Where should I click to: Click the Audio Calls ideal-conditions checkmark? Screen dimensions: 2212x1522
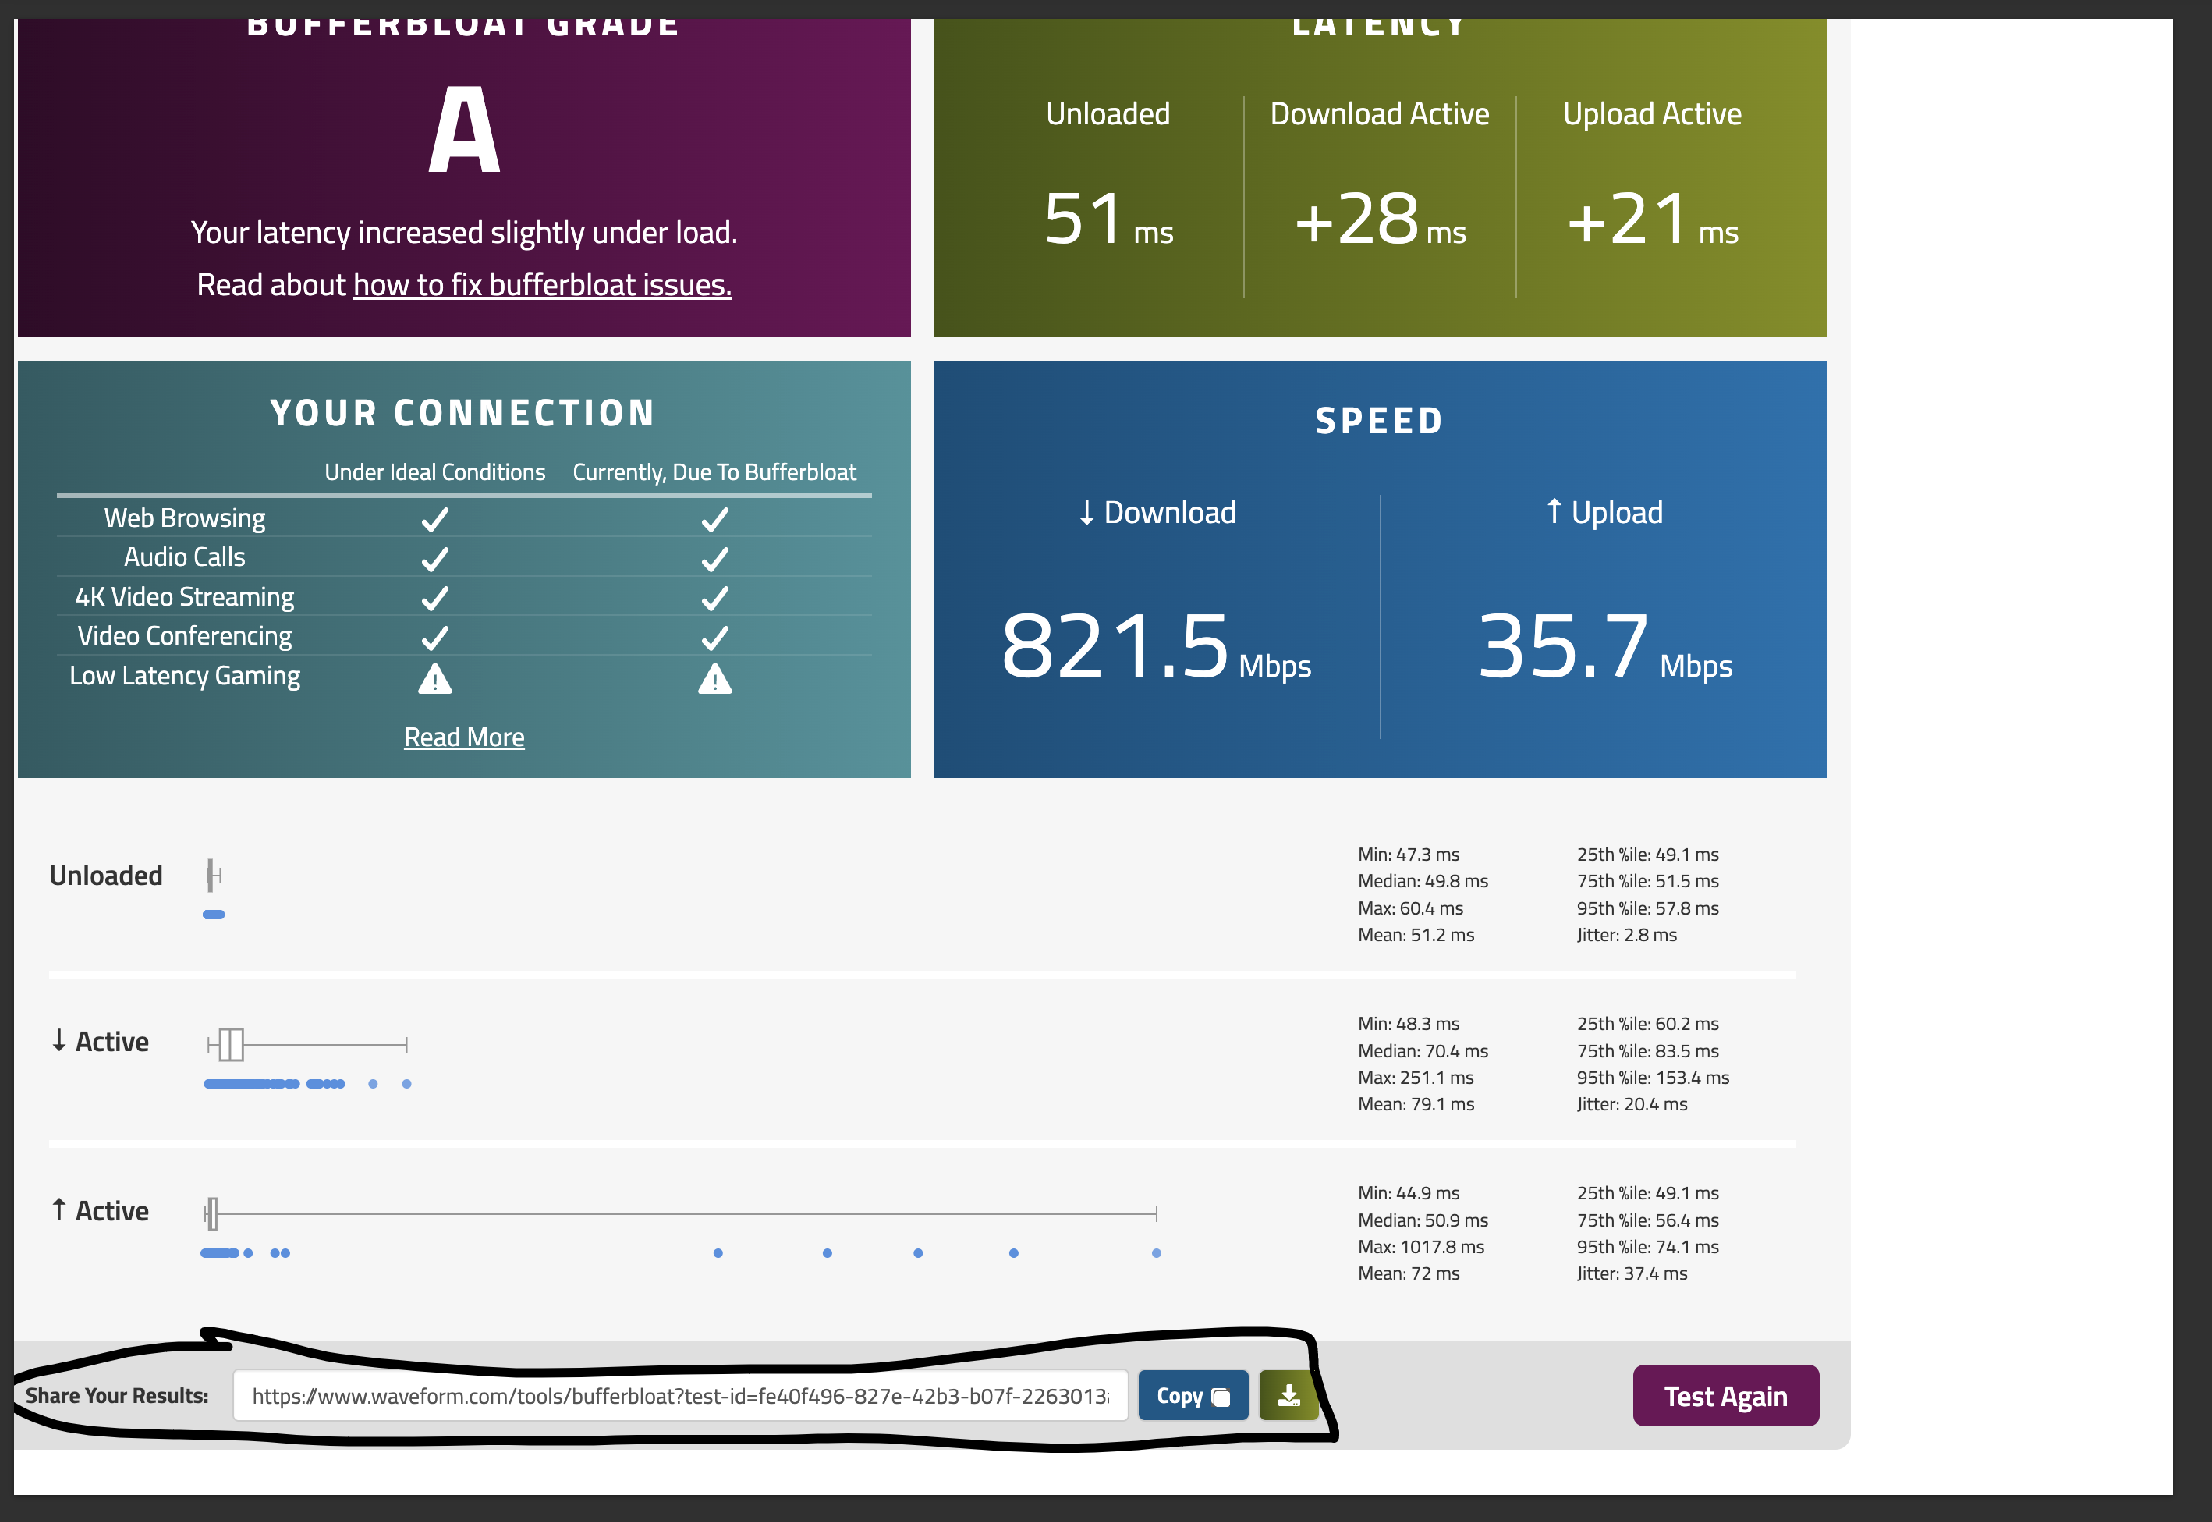click(x=435, y=558)
